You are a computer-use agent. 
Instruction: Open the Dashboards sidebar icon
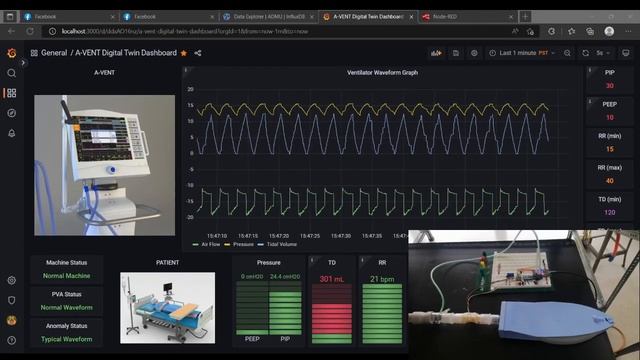(x=11, y=93)
